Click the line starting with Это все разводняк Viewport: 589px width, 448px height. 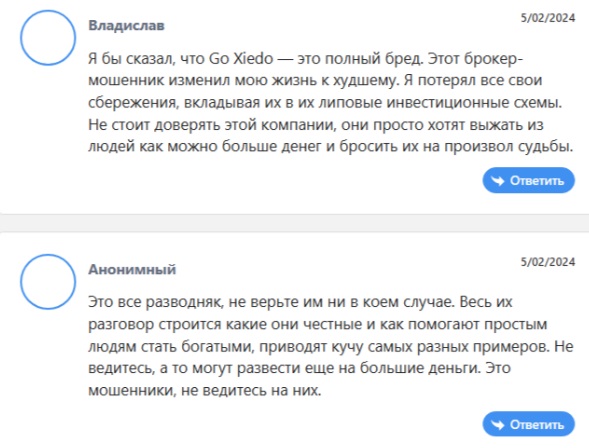[x=300, y=302]
